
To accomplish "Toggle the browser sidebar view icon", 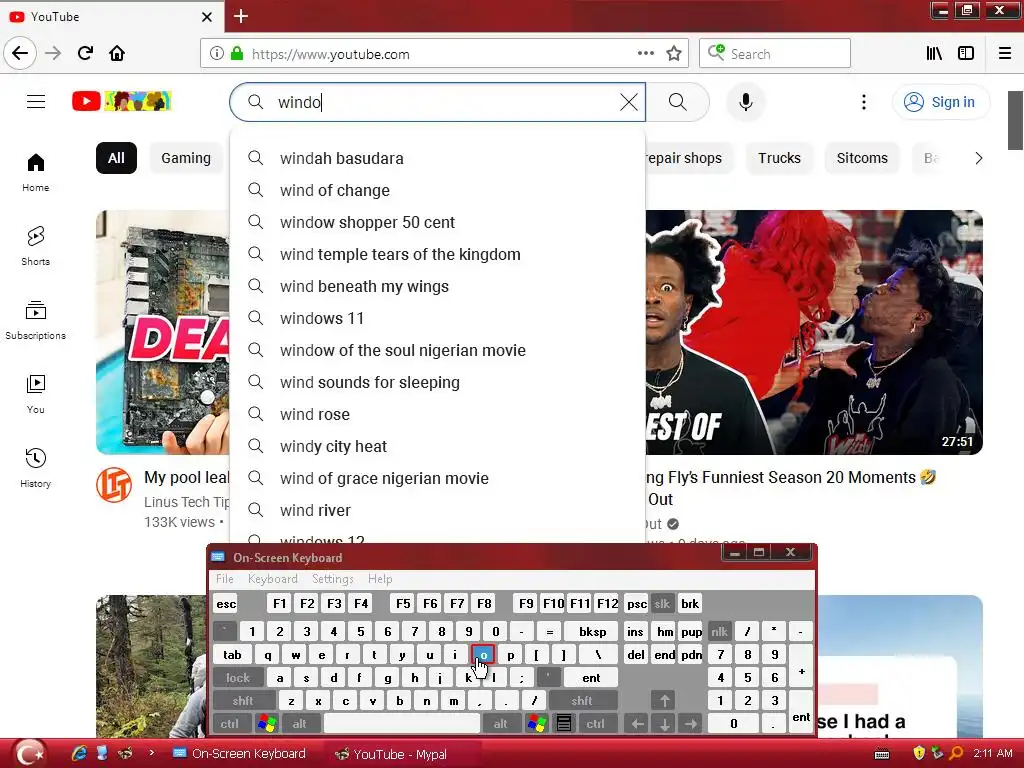I will 966,54.
